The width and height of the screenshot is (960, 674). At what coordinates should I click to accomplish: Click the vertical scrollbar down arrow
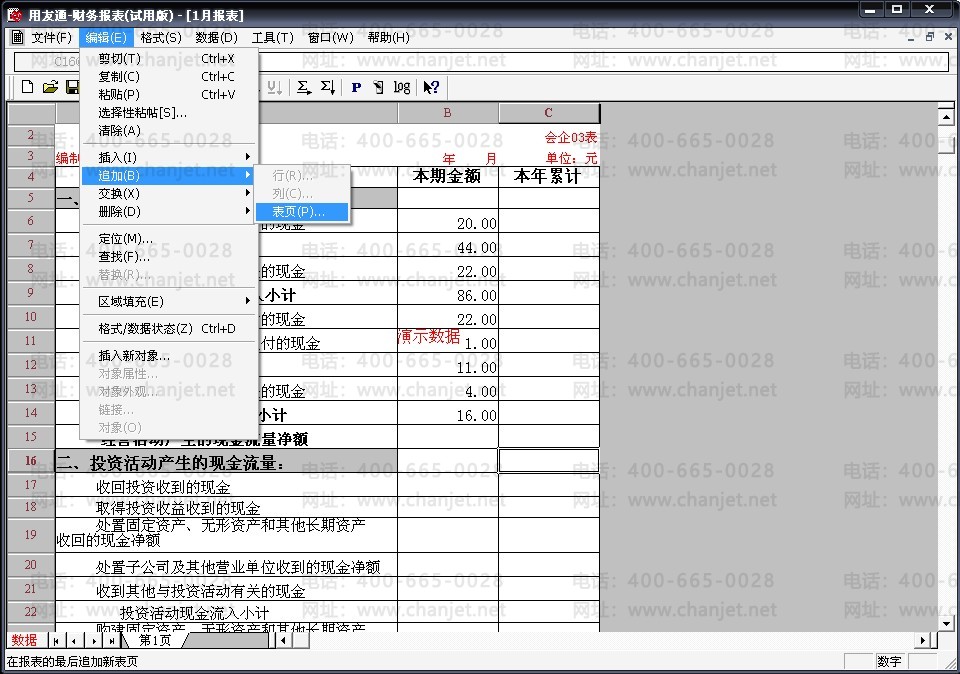tap(946, 624)
